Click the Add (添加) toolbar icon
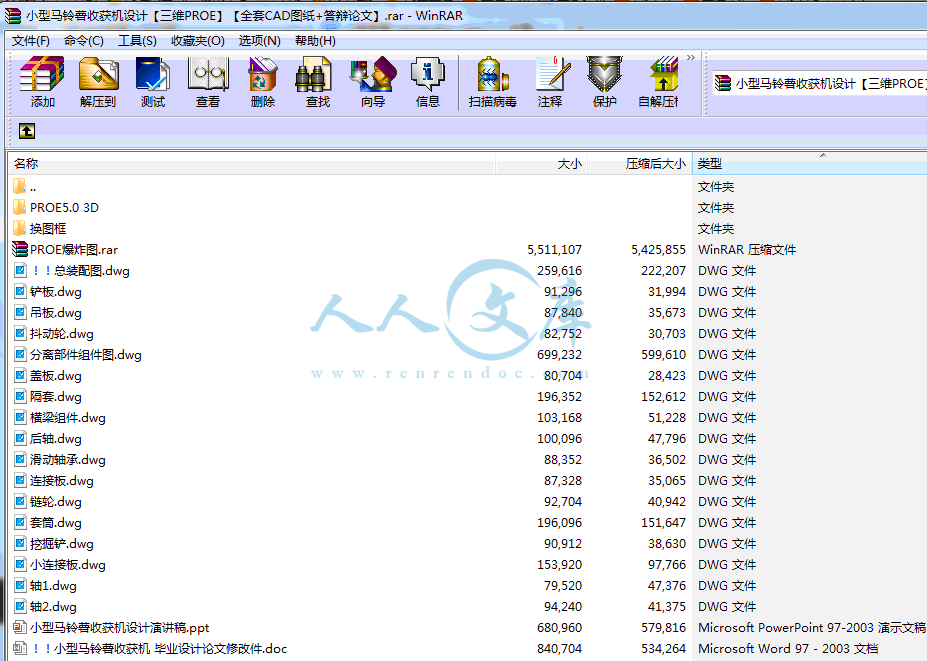The image size is (927, 661). (x=42, y=82)
